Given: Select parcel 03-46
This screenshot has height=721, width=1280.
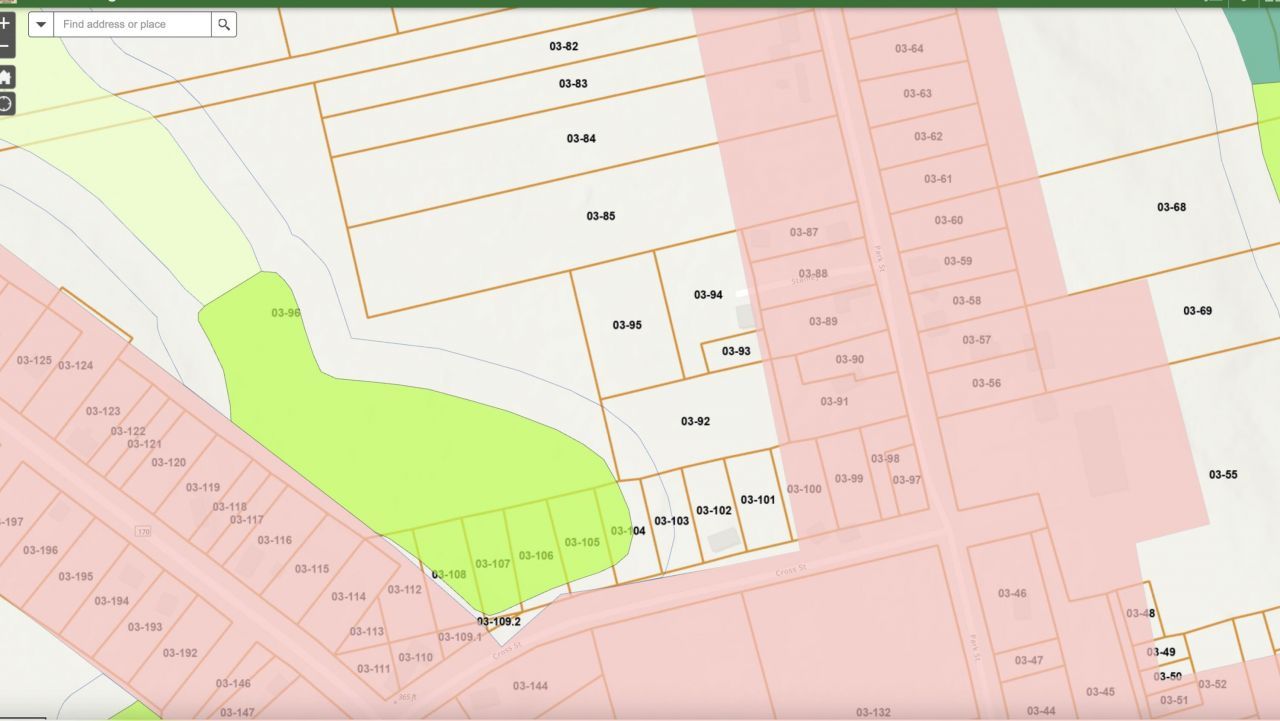Looking at the screenshot, I should pyautogui.click(x=1011, y=593).
